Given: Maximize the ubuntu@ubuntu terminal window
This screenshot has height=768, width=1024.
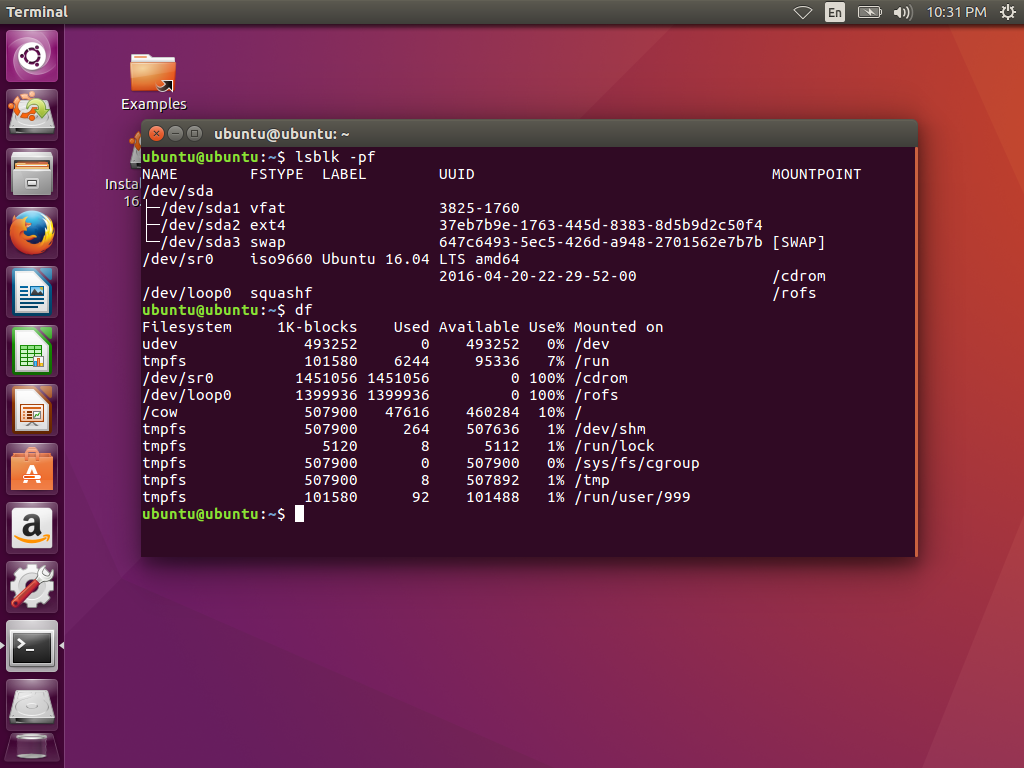Looking at the screenshot, I should click(x=194, y=134).
